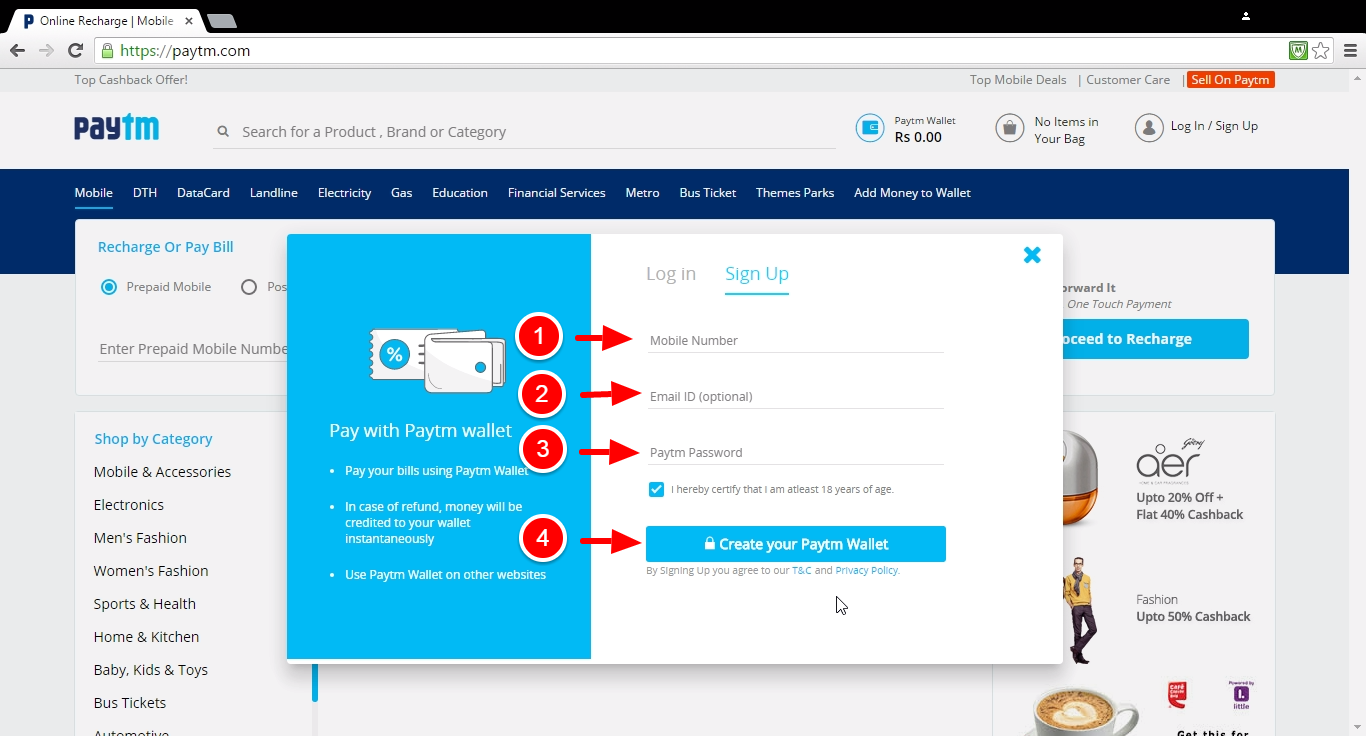Click the Enter Prepaid Mobile Number field
Image resolution: width=1366 pixels, height=736 pixels.
(193, 349)
